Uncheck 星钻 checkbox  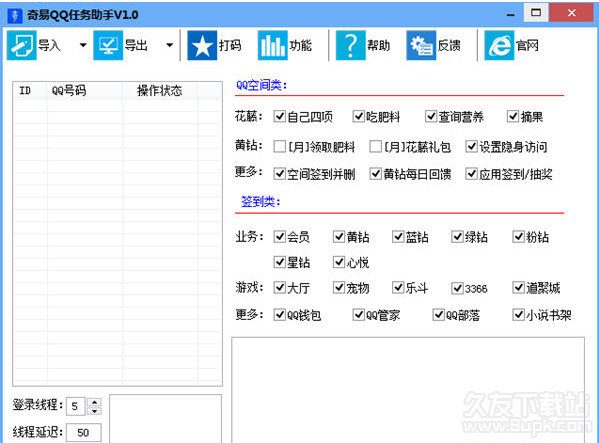pos(280,262)
